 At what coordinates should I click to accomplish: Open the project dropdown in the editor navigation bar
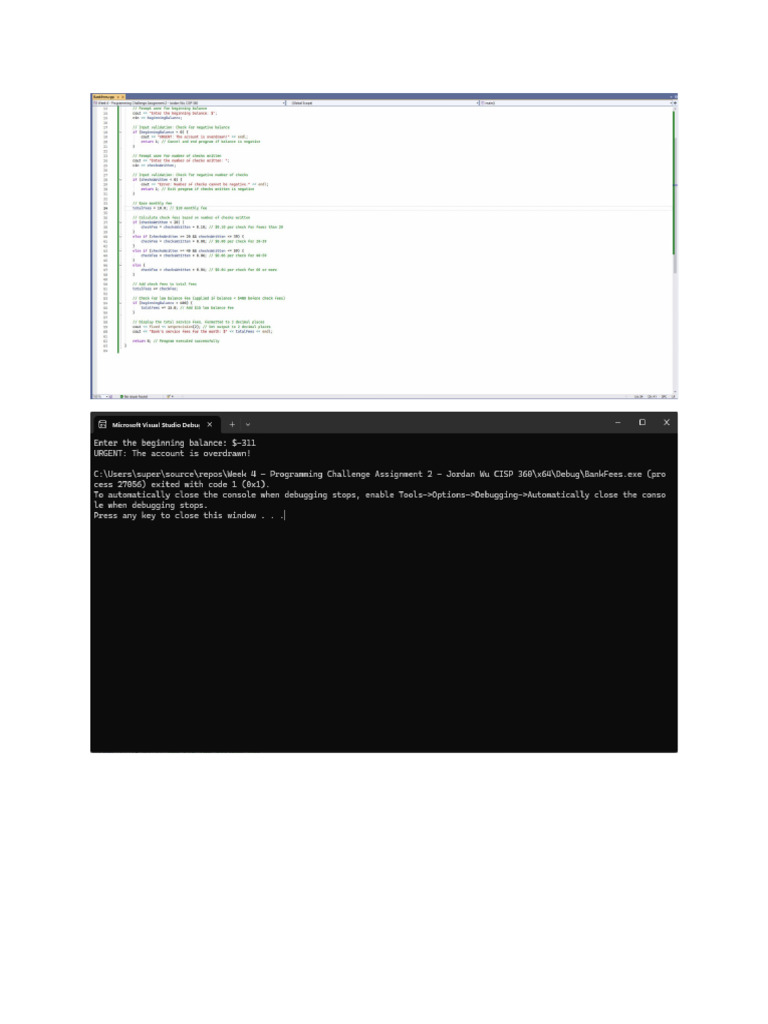tap(189, 103)
